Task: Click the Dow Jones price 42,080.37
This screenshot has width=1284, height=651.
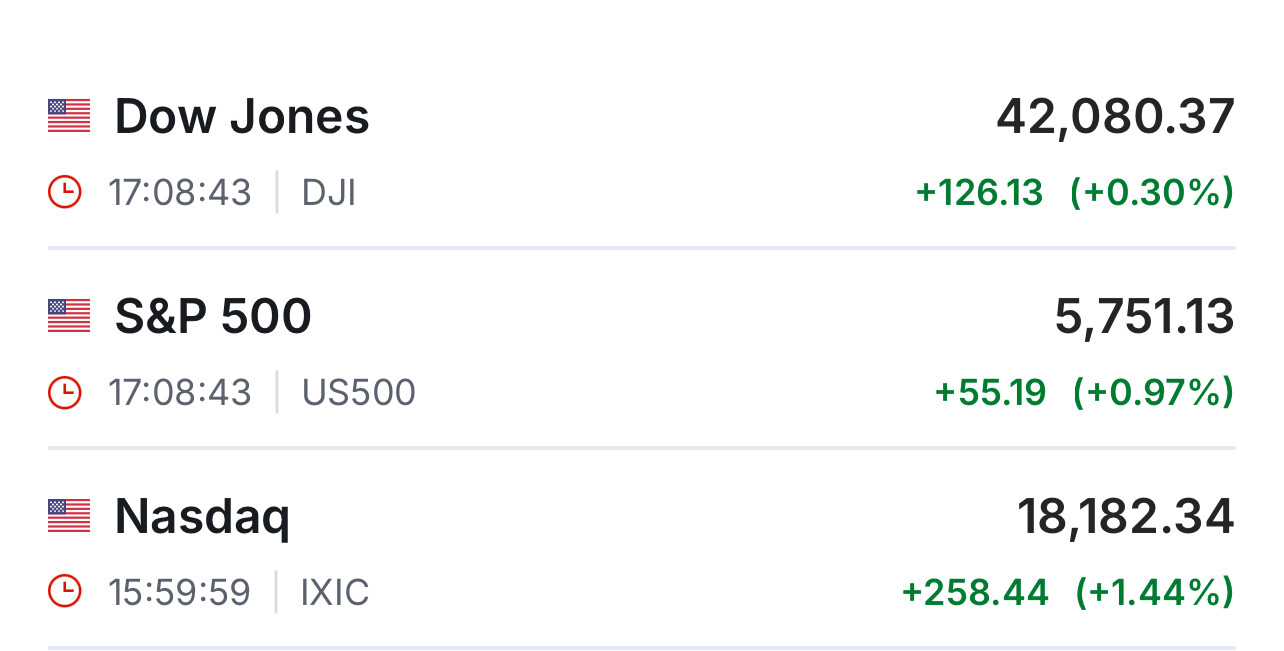Action: [1115, 116]
